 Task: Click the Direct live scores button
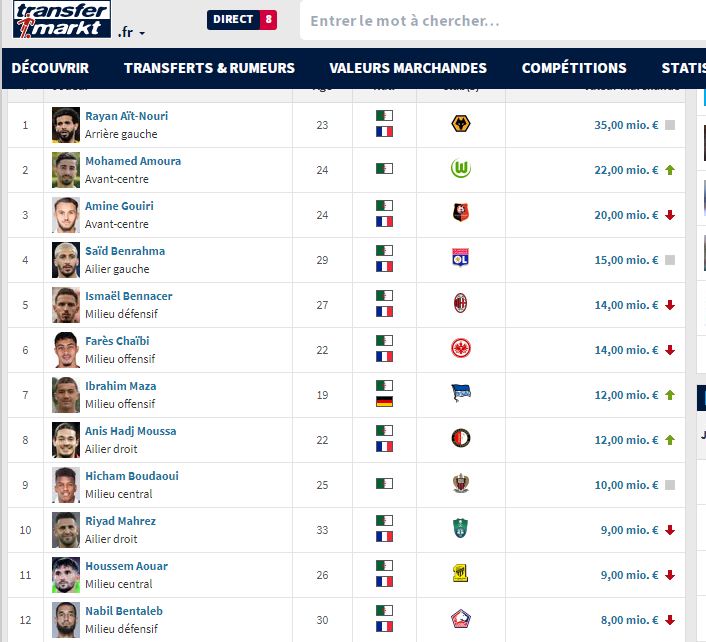point(242,20)
